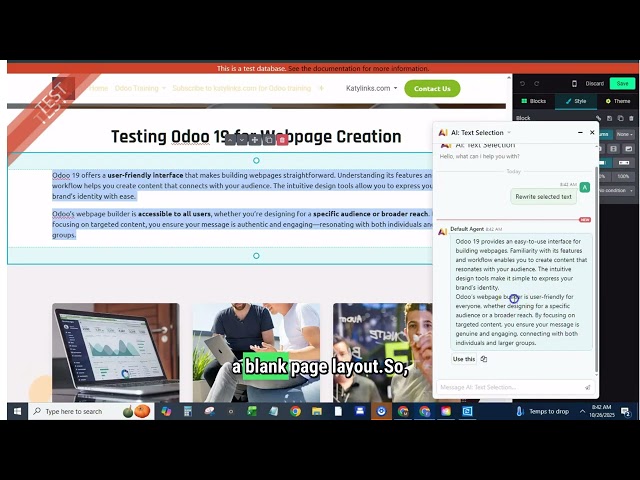Add menu item plus icon
This screenshot has height=480, width=640.
tap(321, 88)
